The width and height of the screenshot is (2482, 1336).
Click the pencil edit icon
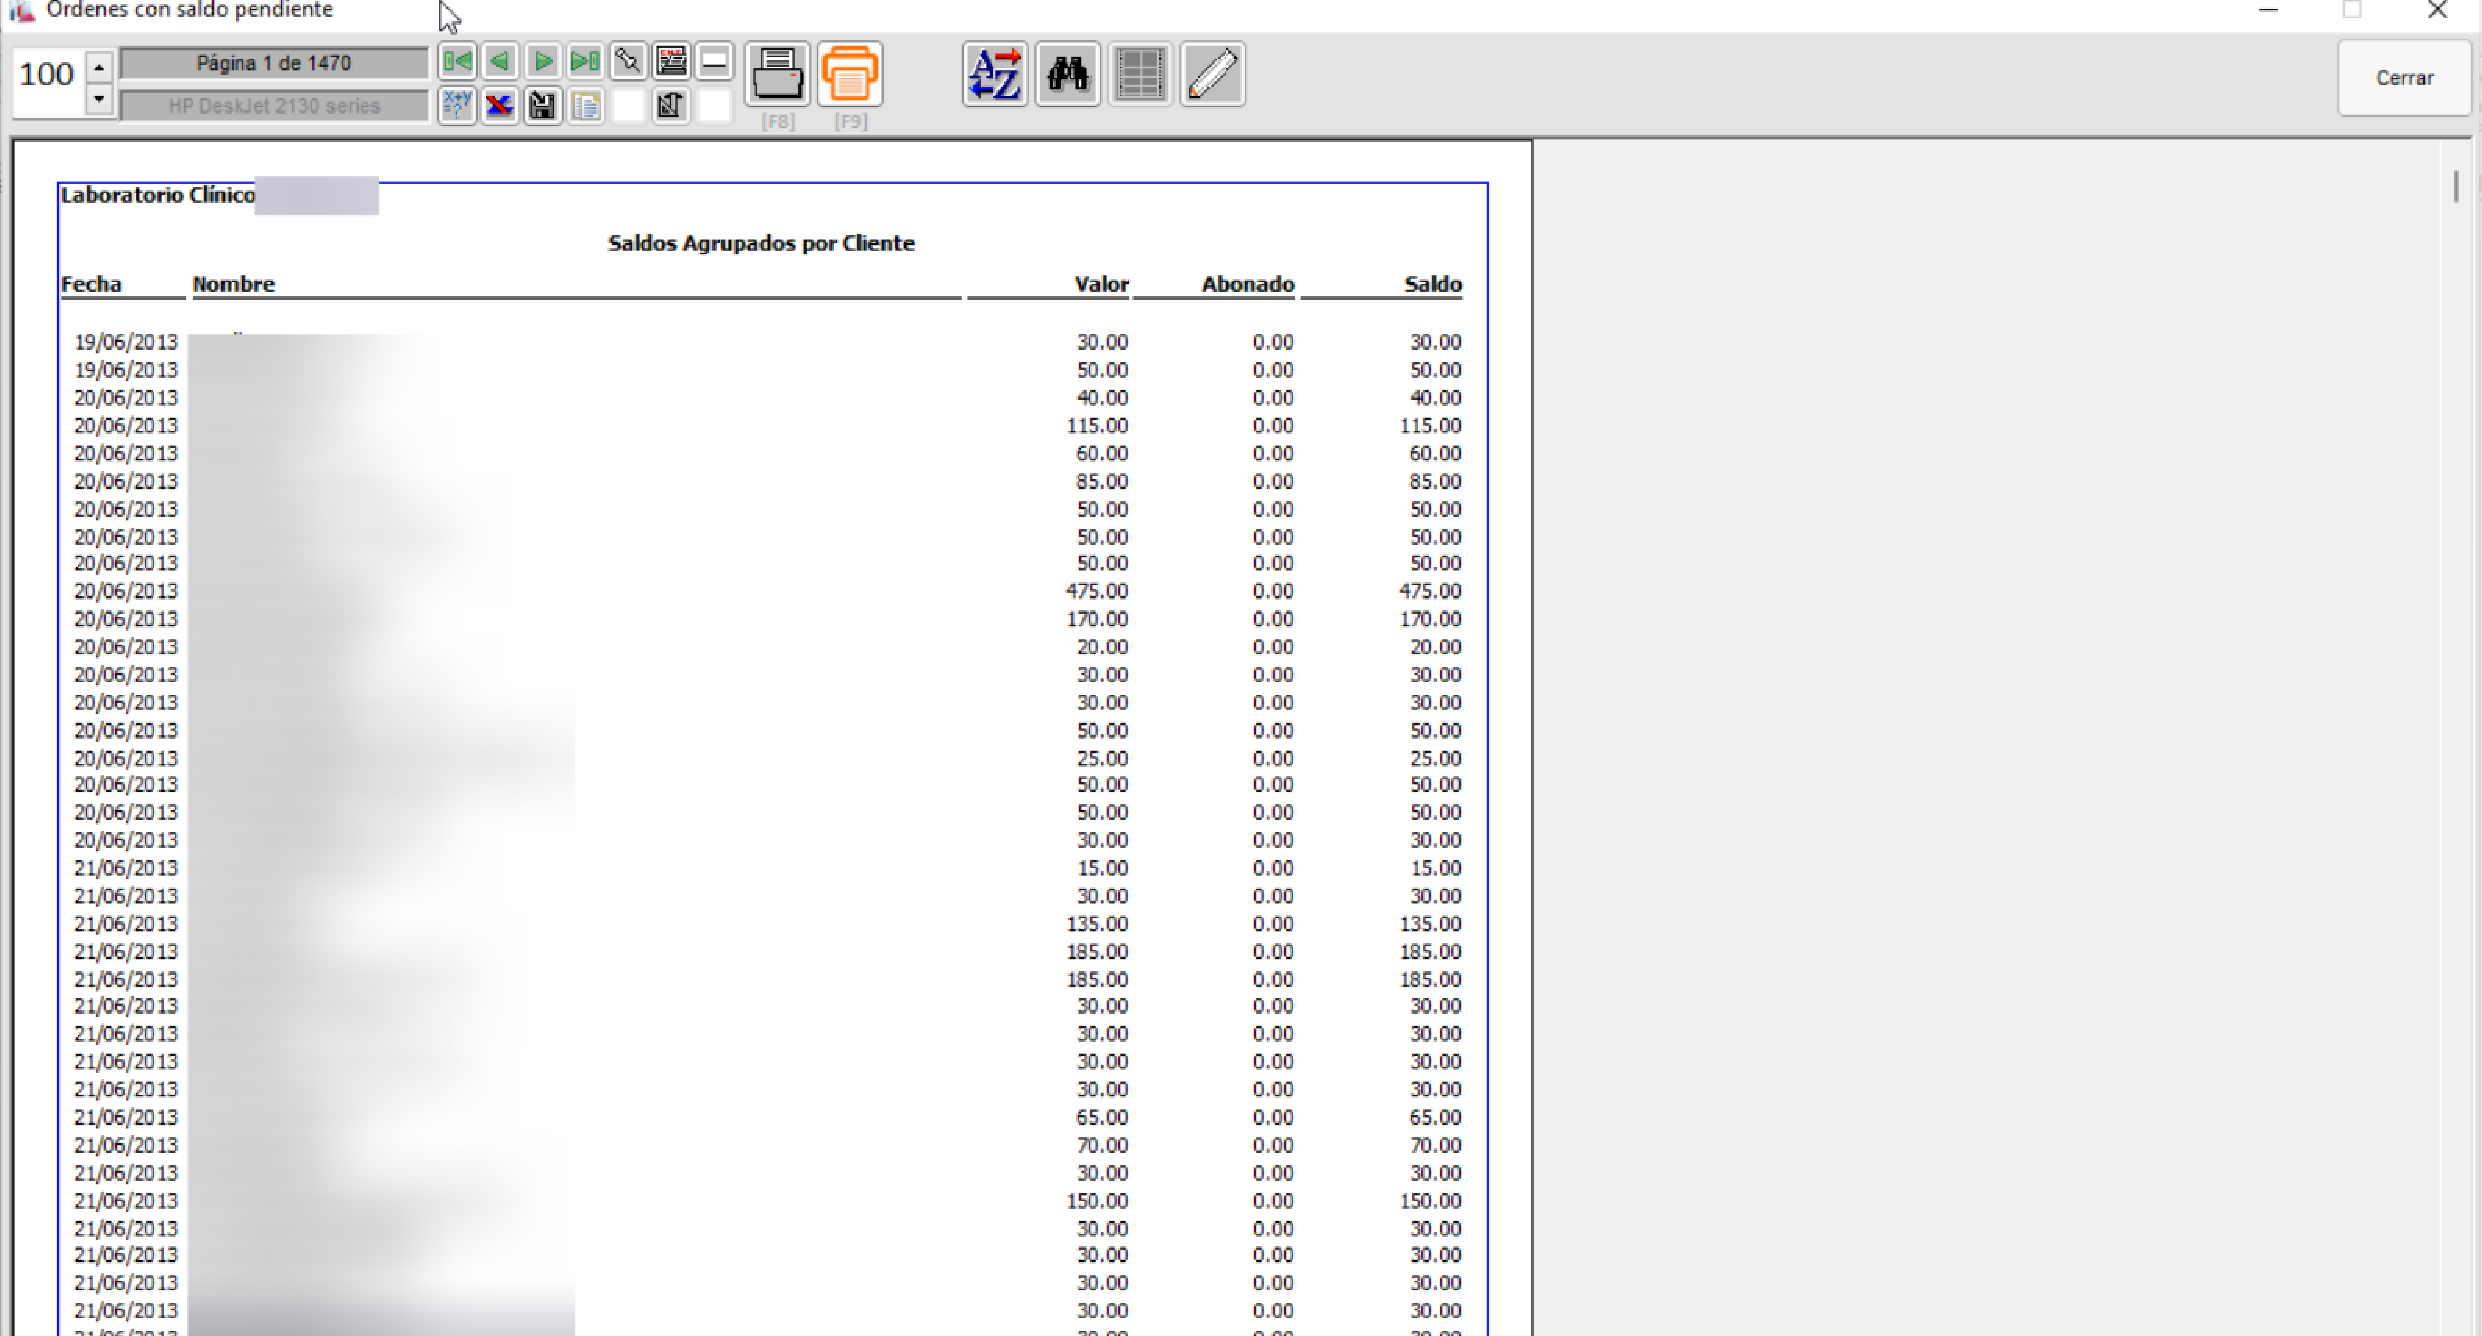[x=1213, y=74]
